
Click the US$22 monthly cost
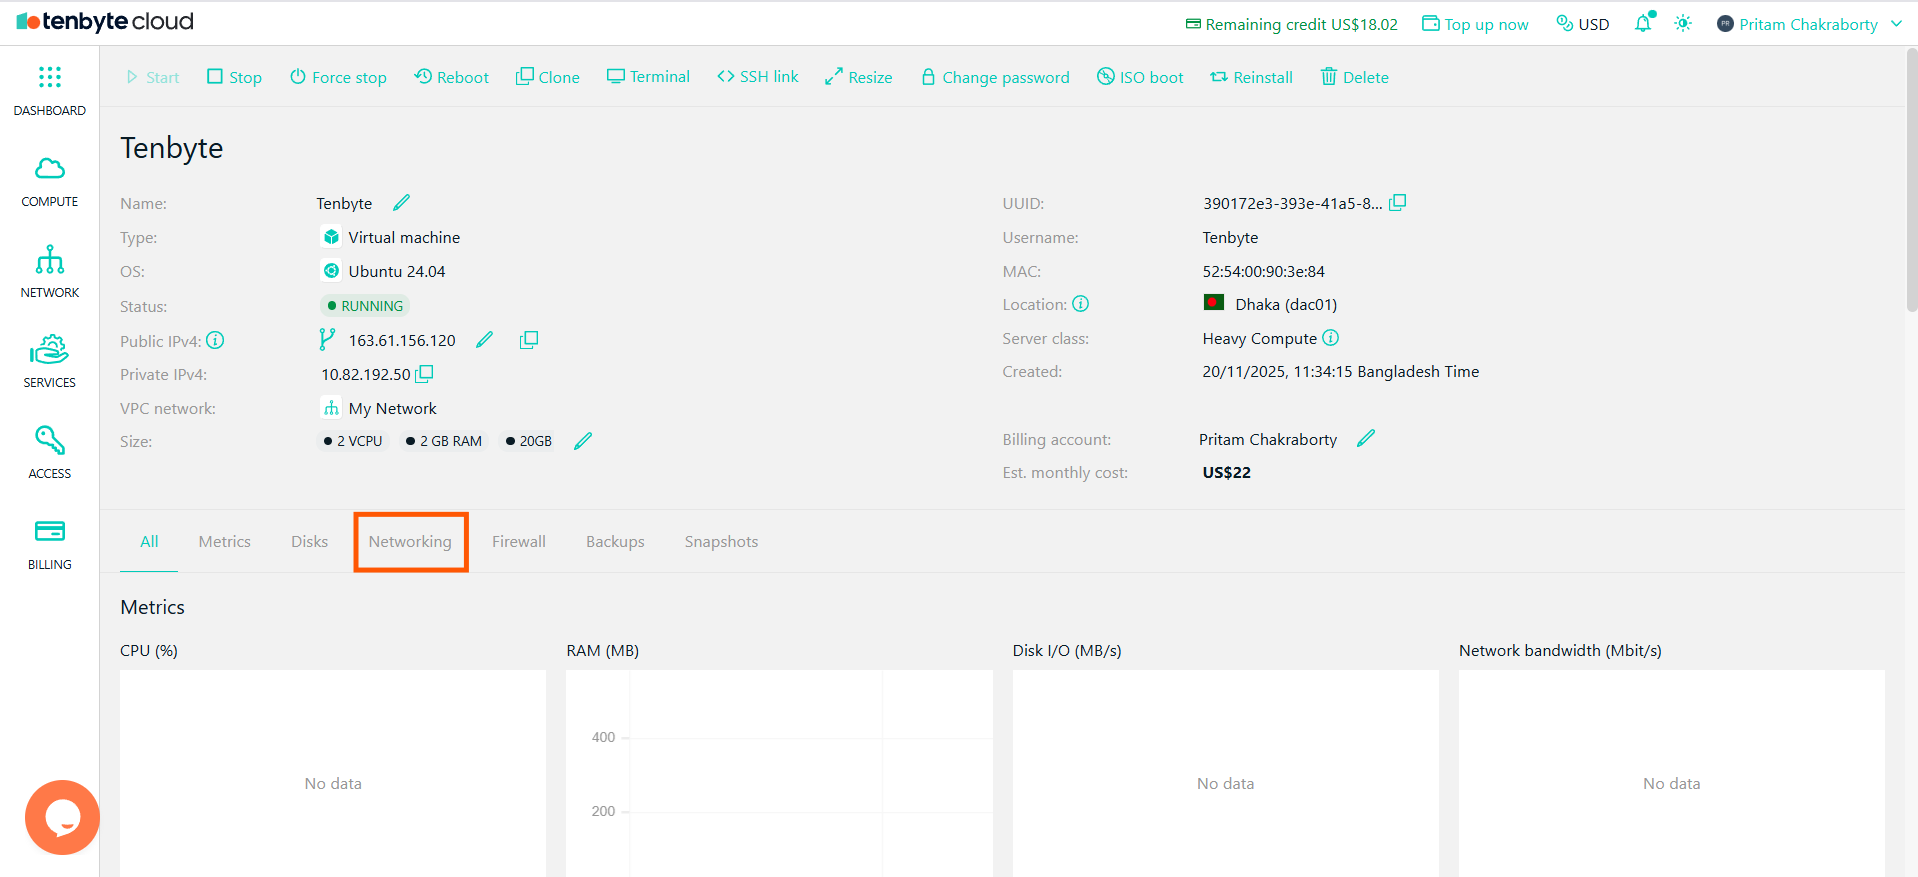(x=1226, y=472)
